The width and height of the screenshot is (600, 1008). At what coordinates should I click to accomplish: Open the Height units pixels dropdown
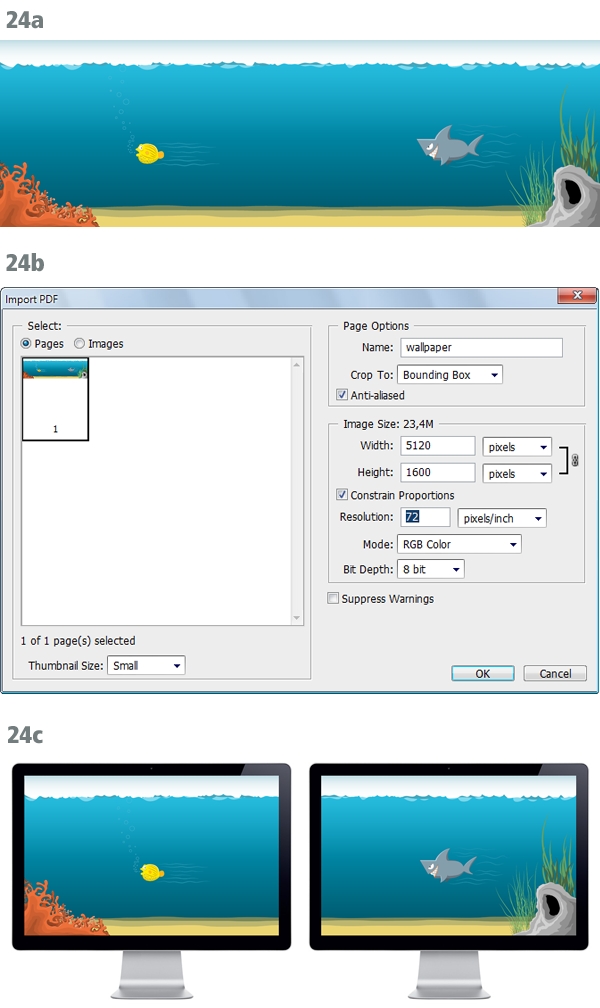pos(517,474)
